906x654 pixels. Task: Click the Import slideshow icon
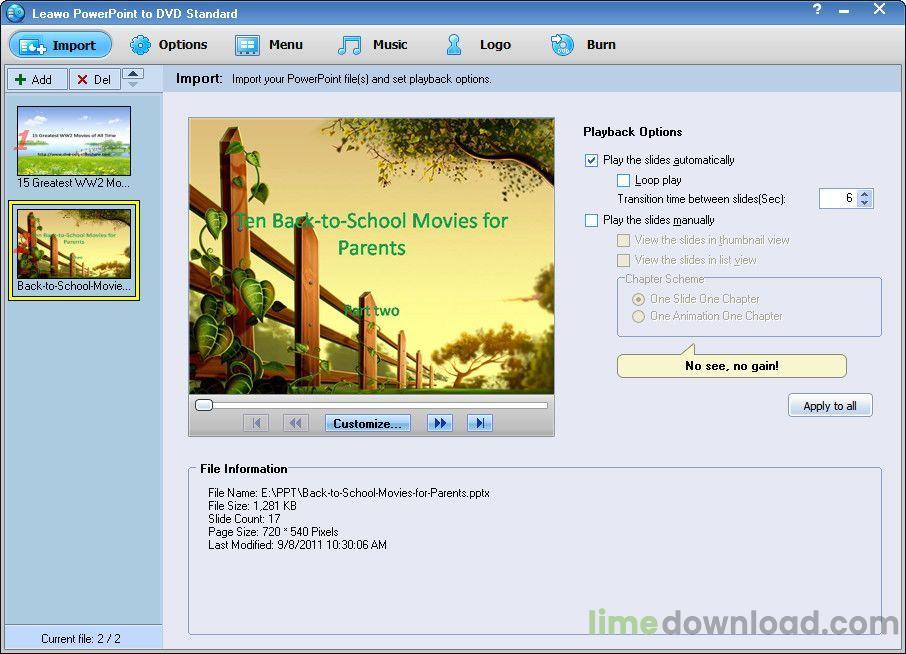pos(30,44)
